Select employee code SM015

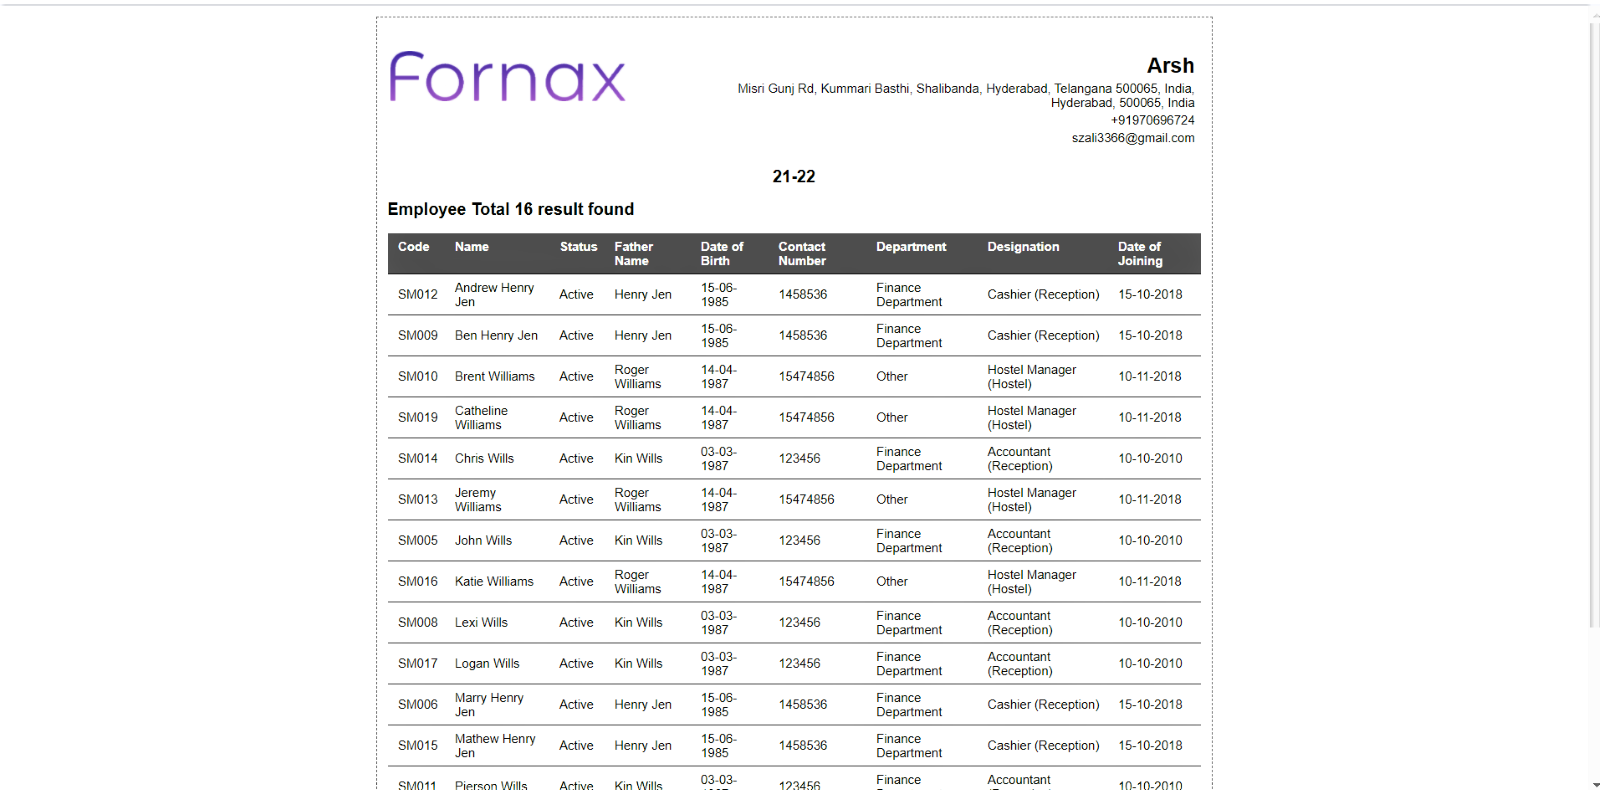[x=418, y=746]
